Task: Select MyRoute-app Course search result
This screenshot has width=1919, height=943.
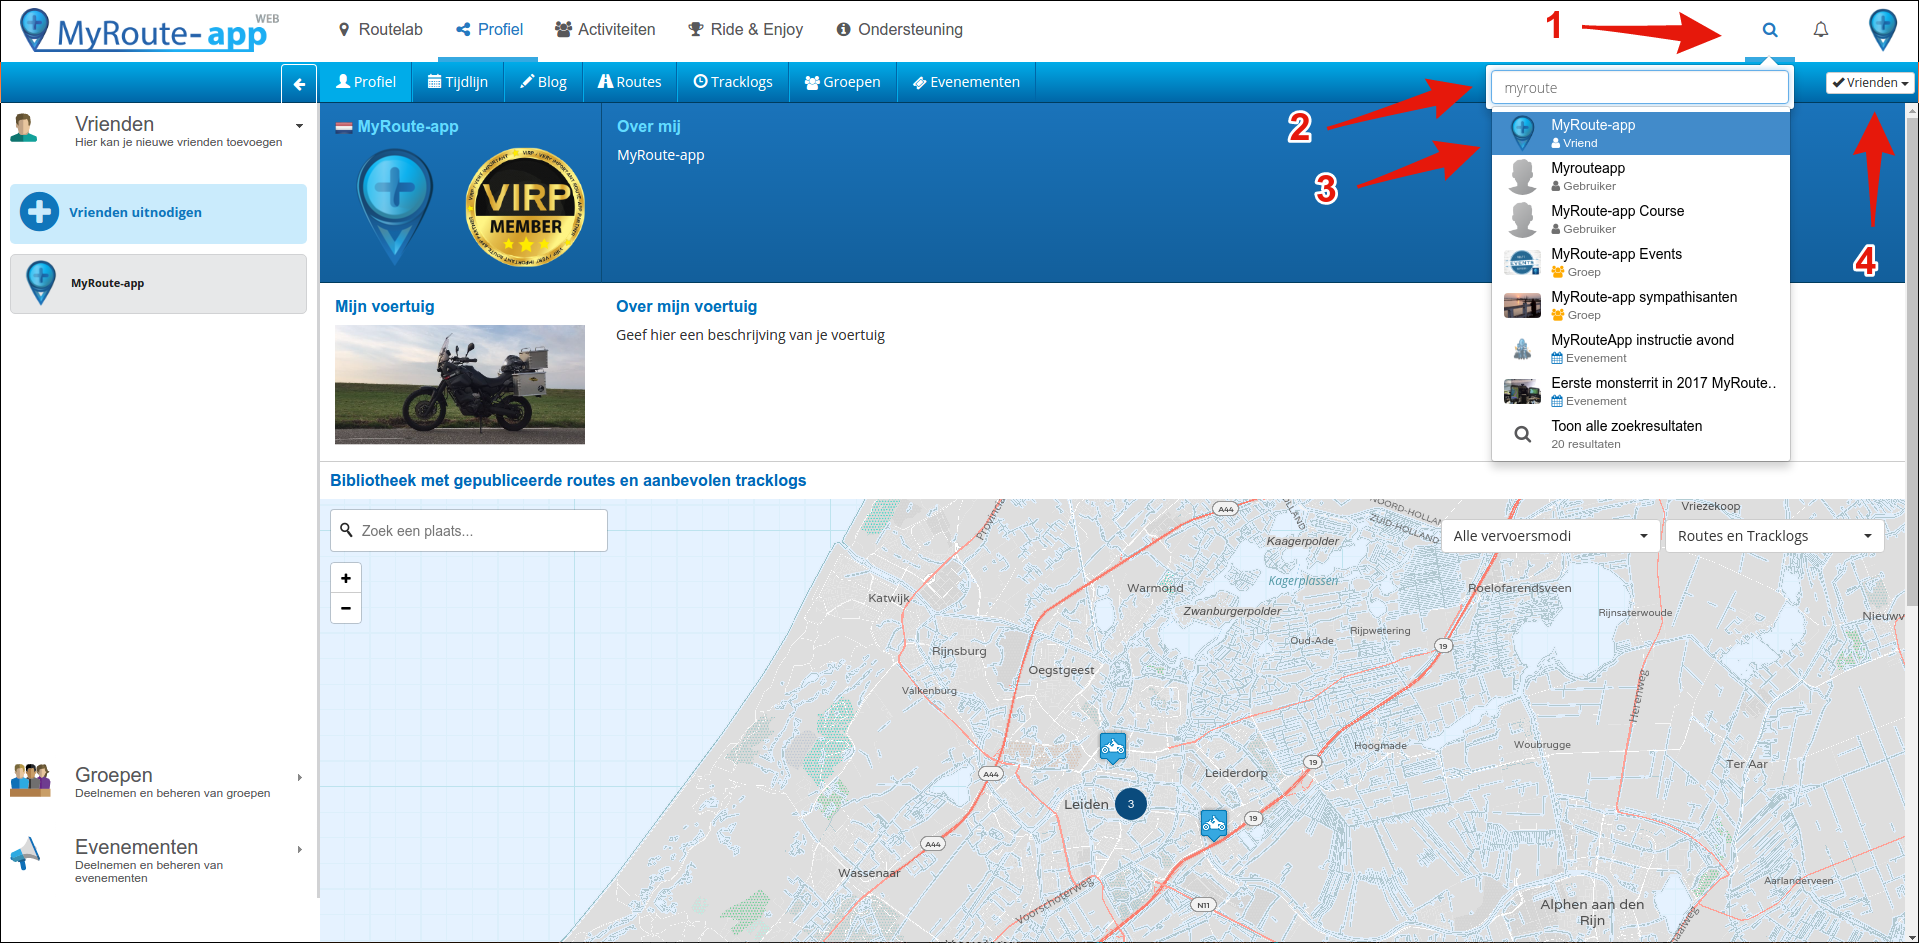Action: 1640,219
